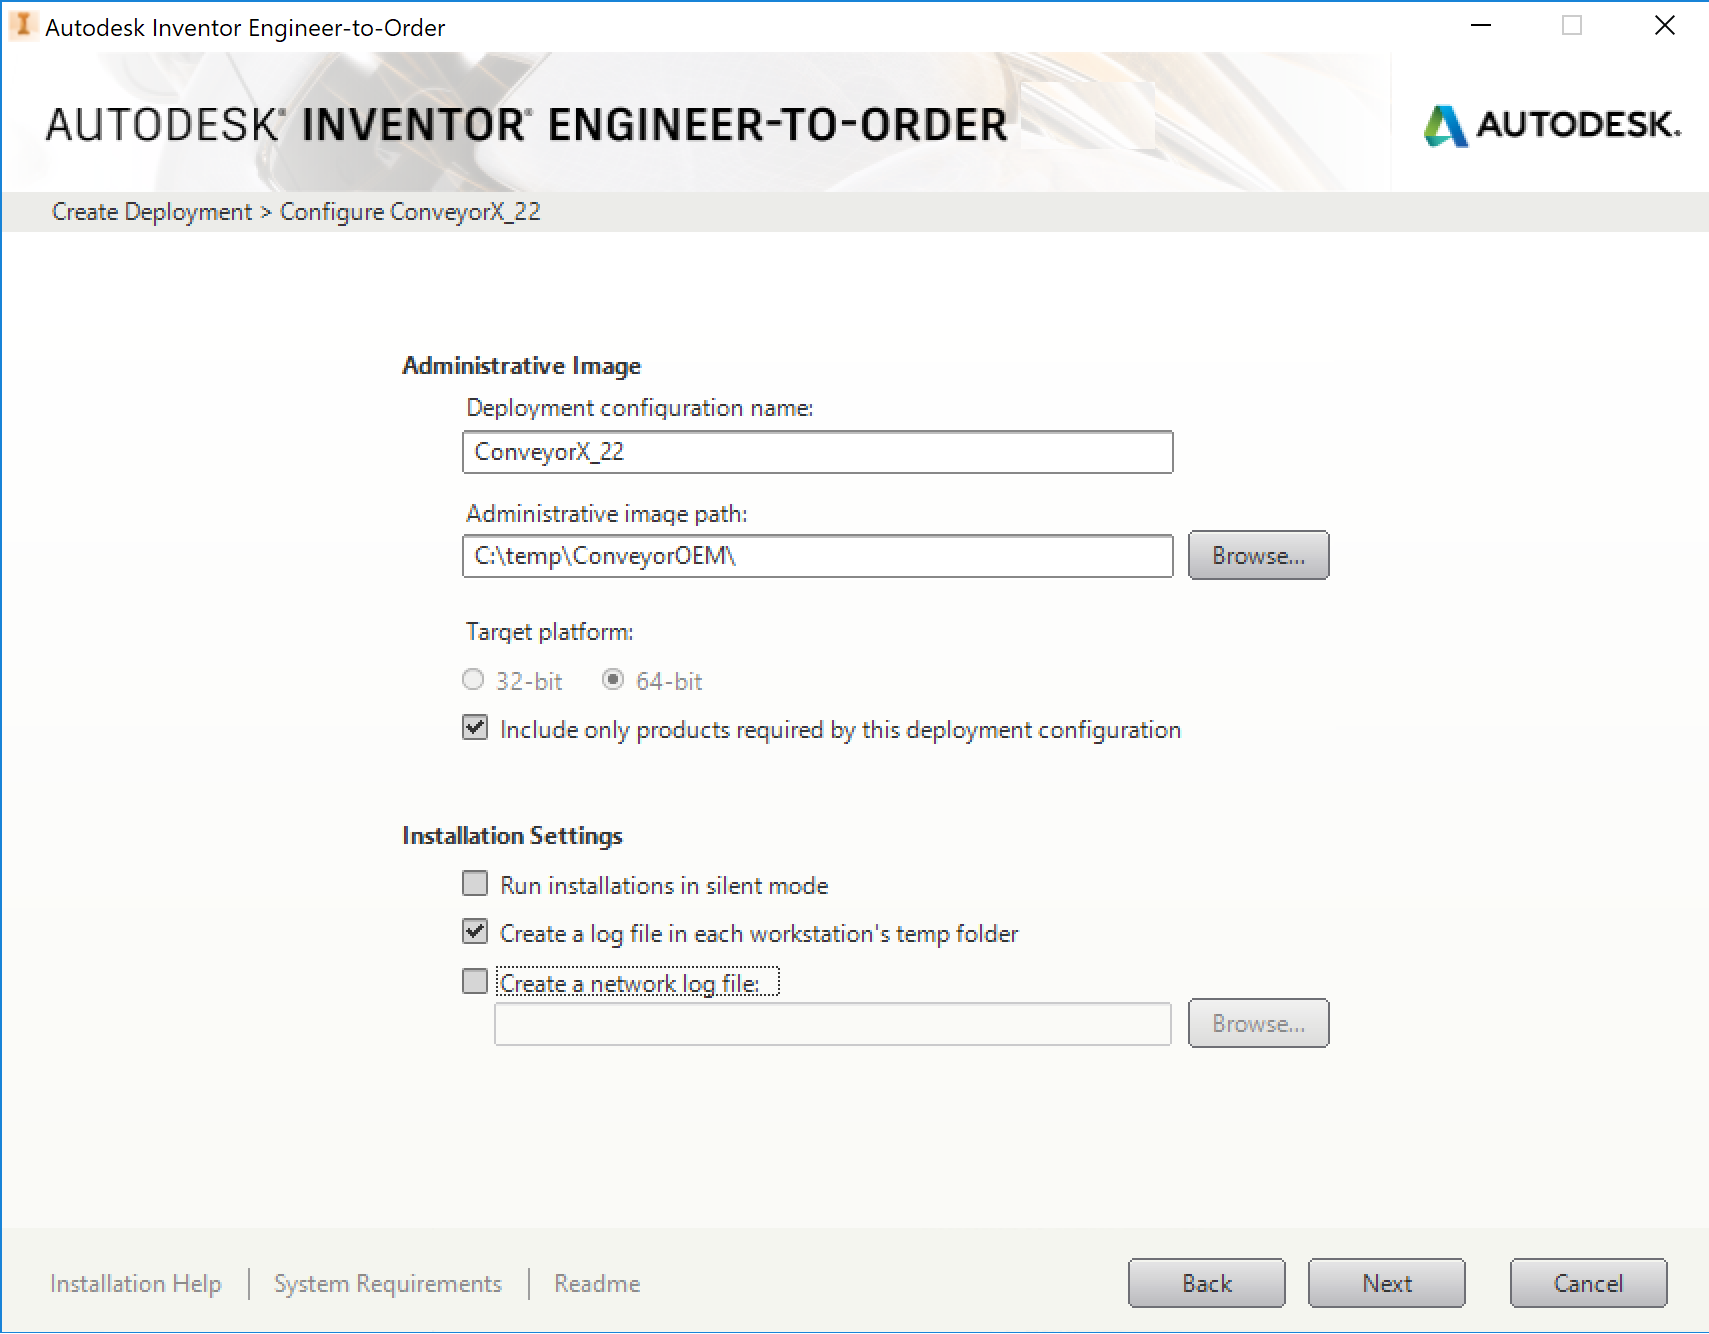This screenshot has height=1334, width=1709.
Task: Browse for network log file location
Action: click(x=1258, y=1024)
